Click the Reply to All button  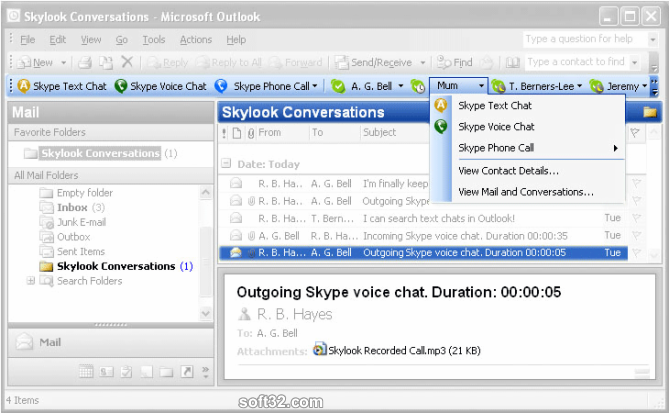[229, 63]
